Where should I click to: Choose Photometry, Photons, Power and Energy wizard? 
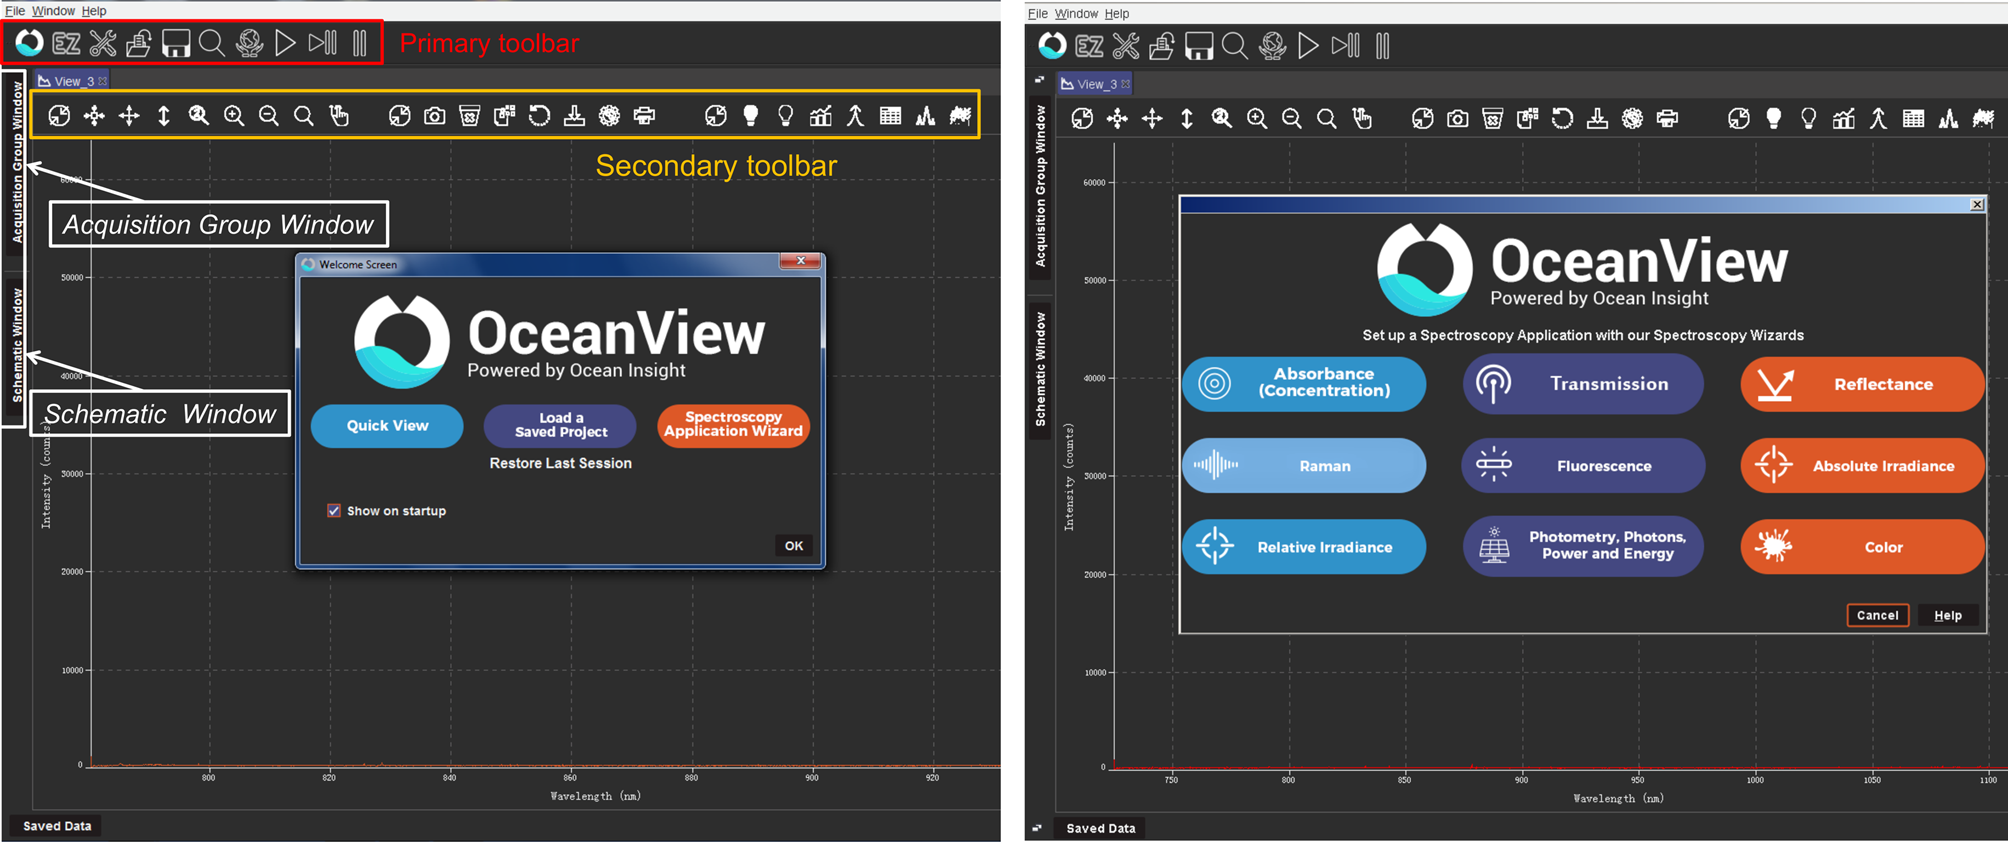1583,546
